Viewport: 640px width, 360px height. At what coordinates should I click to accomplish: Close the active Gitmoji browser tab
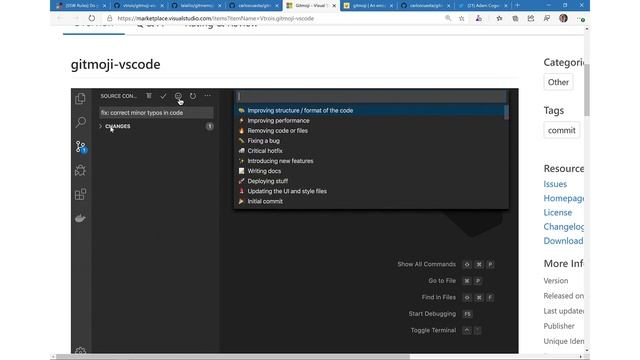click(334, 6)
